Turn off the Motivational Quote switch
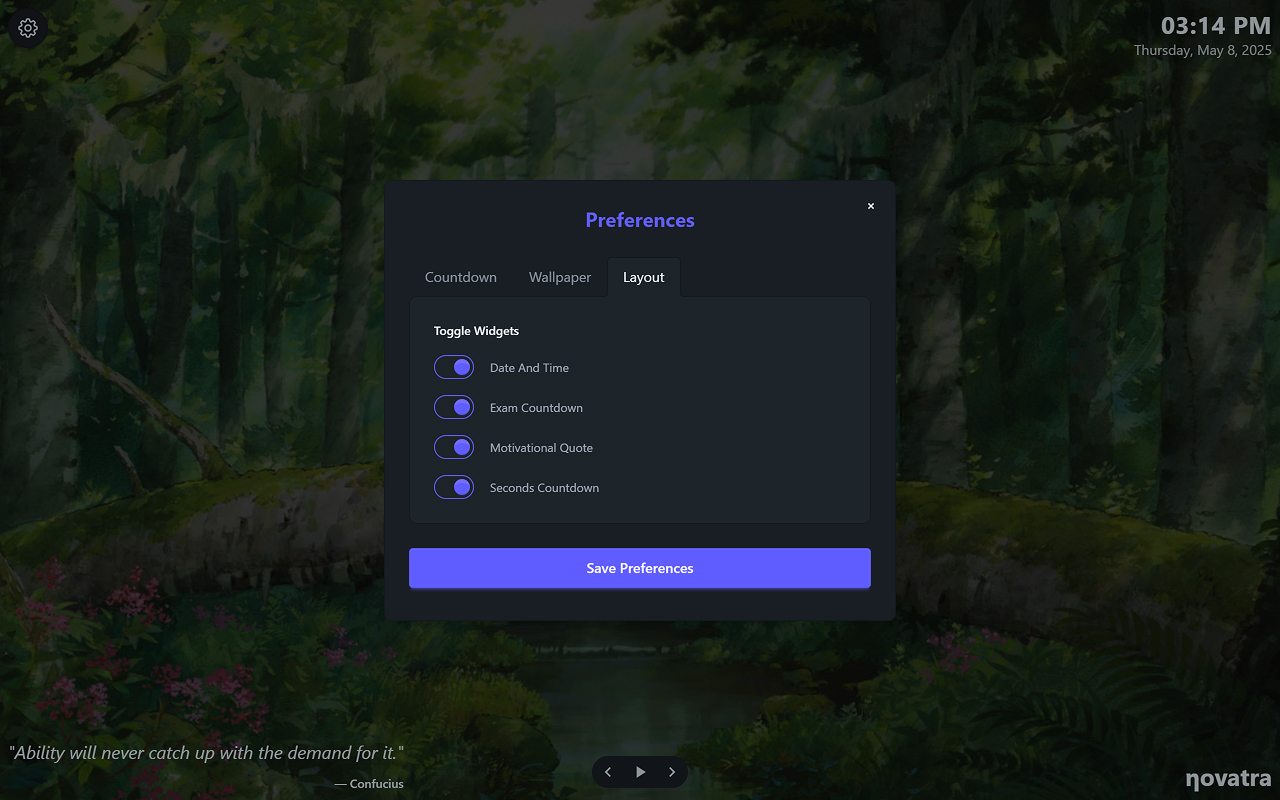This screenshot has height=800, width=1280. [454, 448]
